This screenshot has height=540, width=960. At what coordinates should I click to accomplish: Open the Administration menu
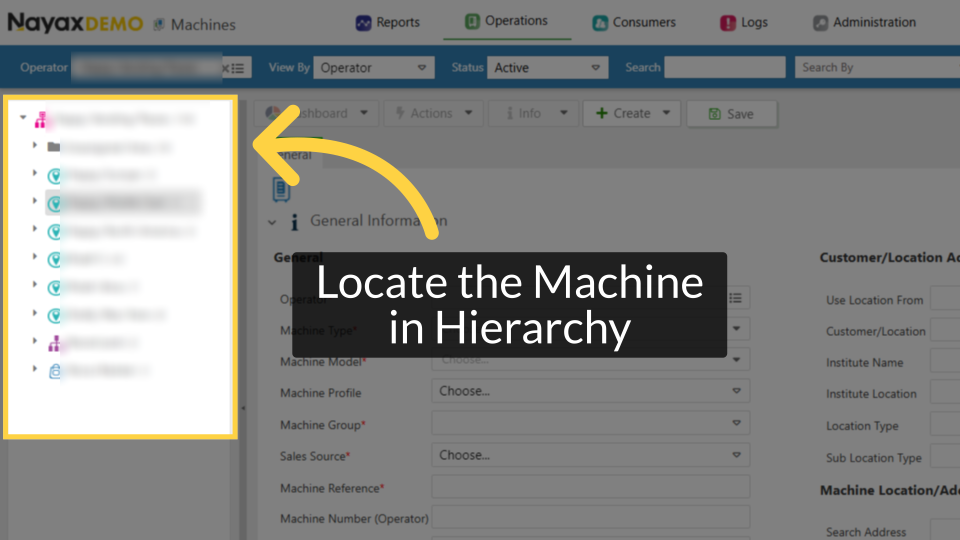point(864,23)
